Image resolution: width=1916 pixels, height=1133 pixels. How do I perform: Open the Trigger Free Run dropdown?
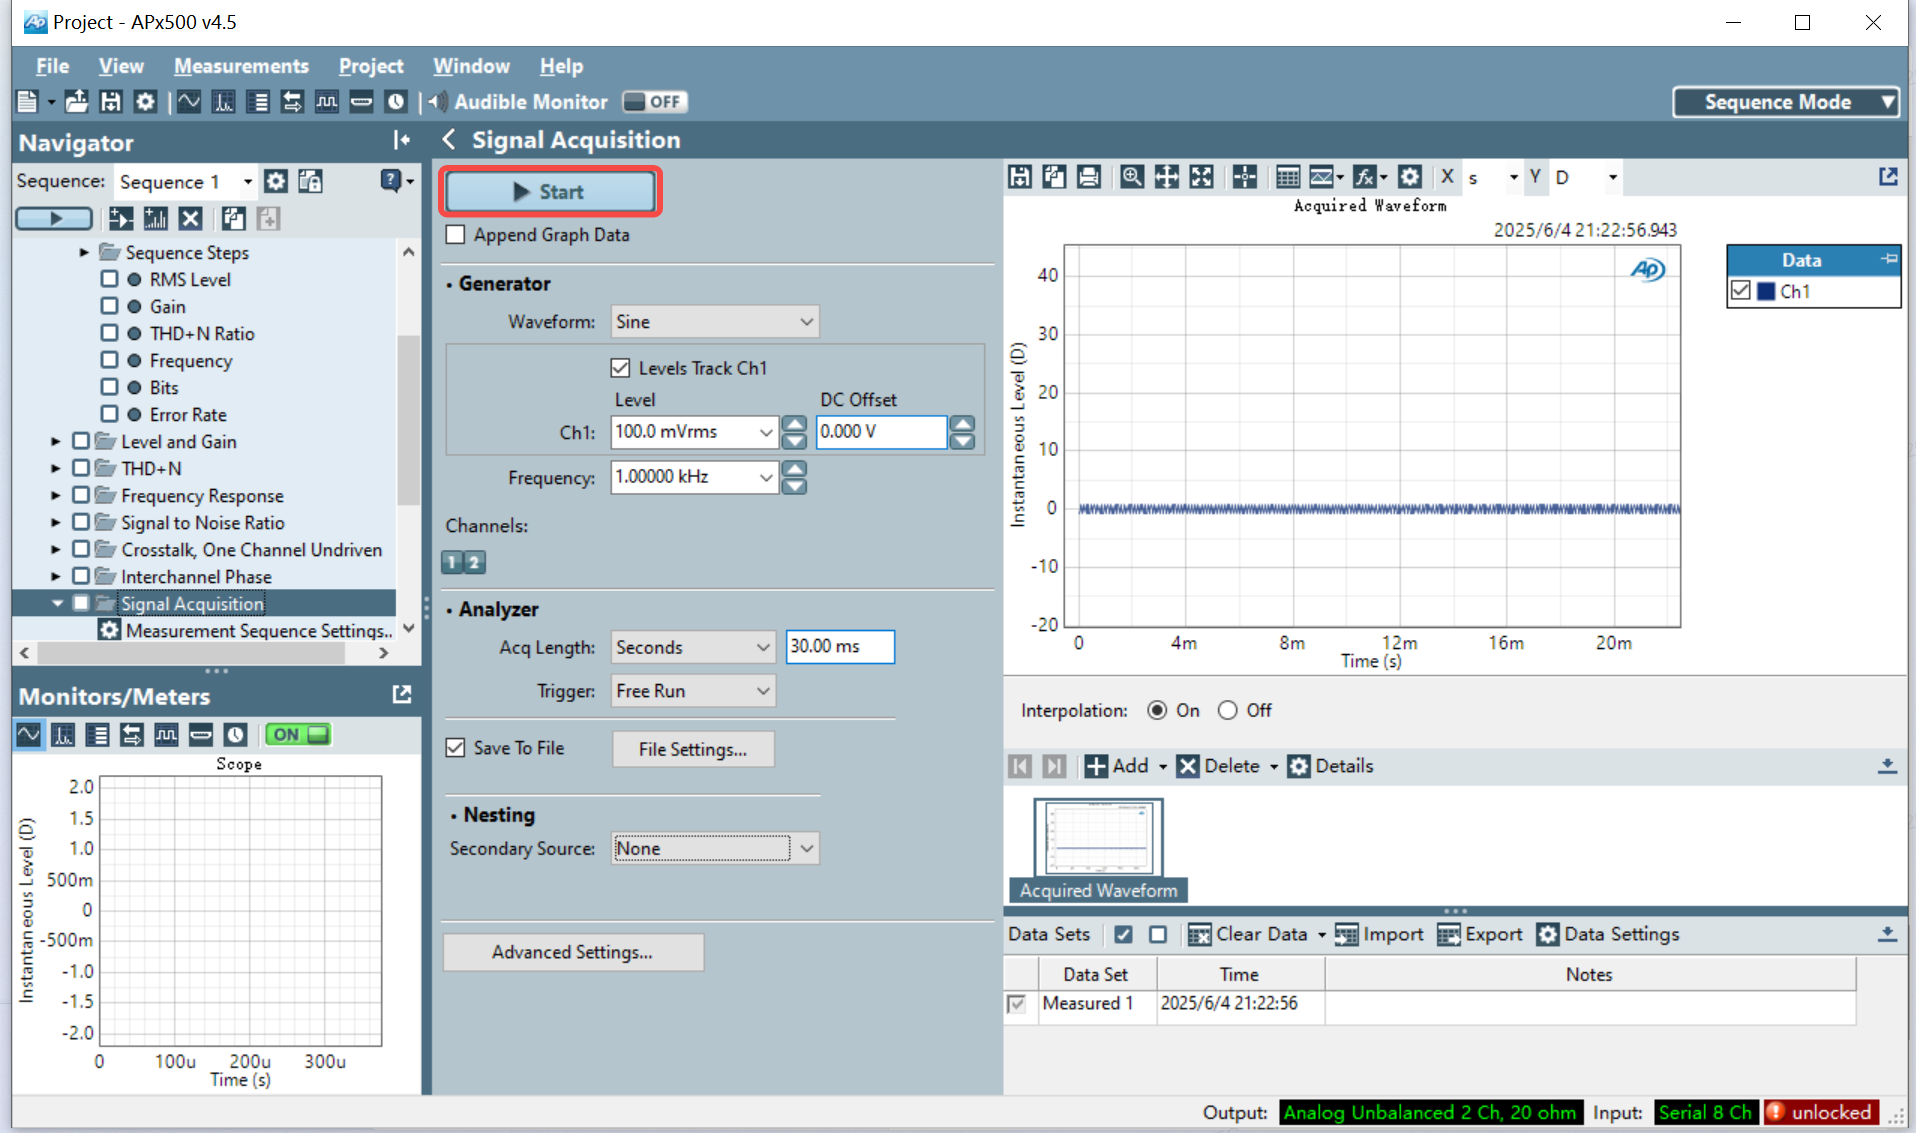692,691
